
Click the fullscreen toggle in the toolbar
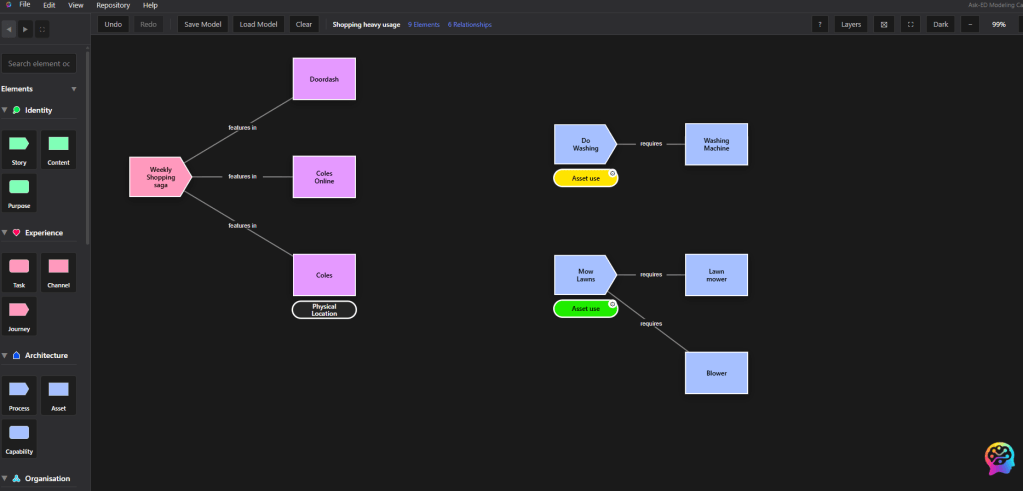point(910,24)
